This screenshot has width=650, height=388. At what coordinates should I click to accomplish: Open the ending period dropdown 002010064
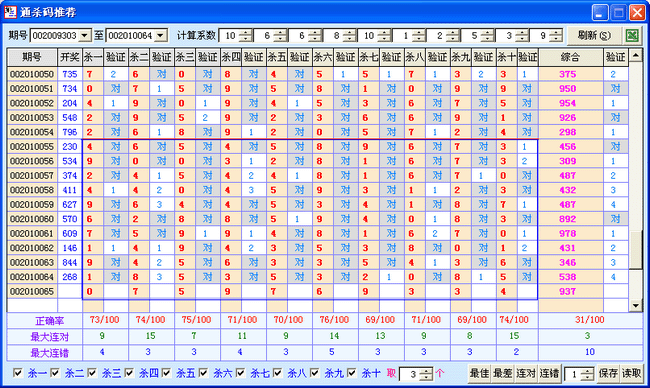(x=161, y=36)
